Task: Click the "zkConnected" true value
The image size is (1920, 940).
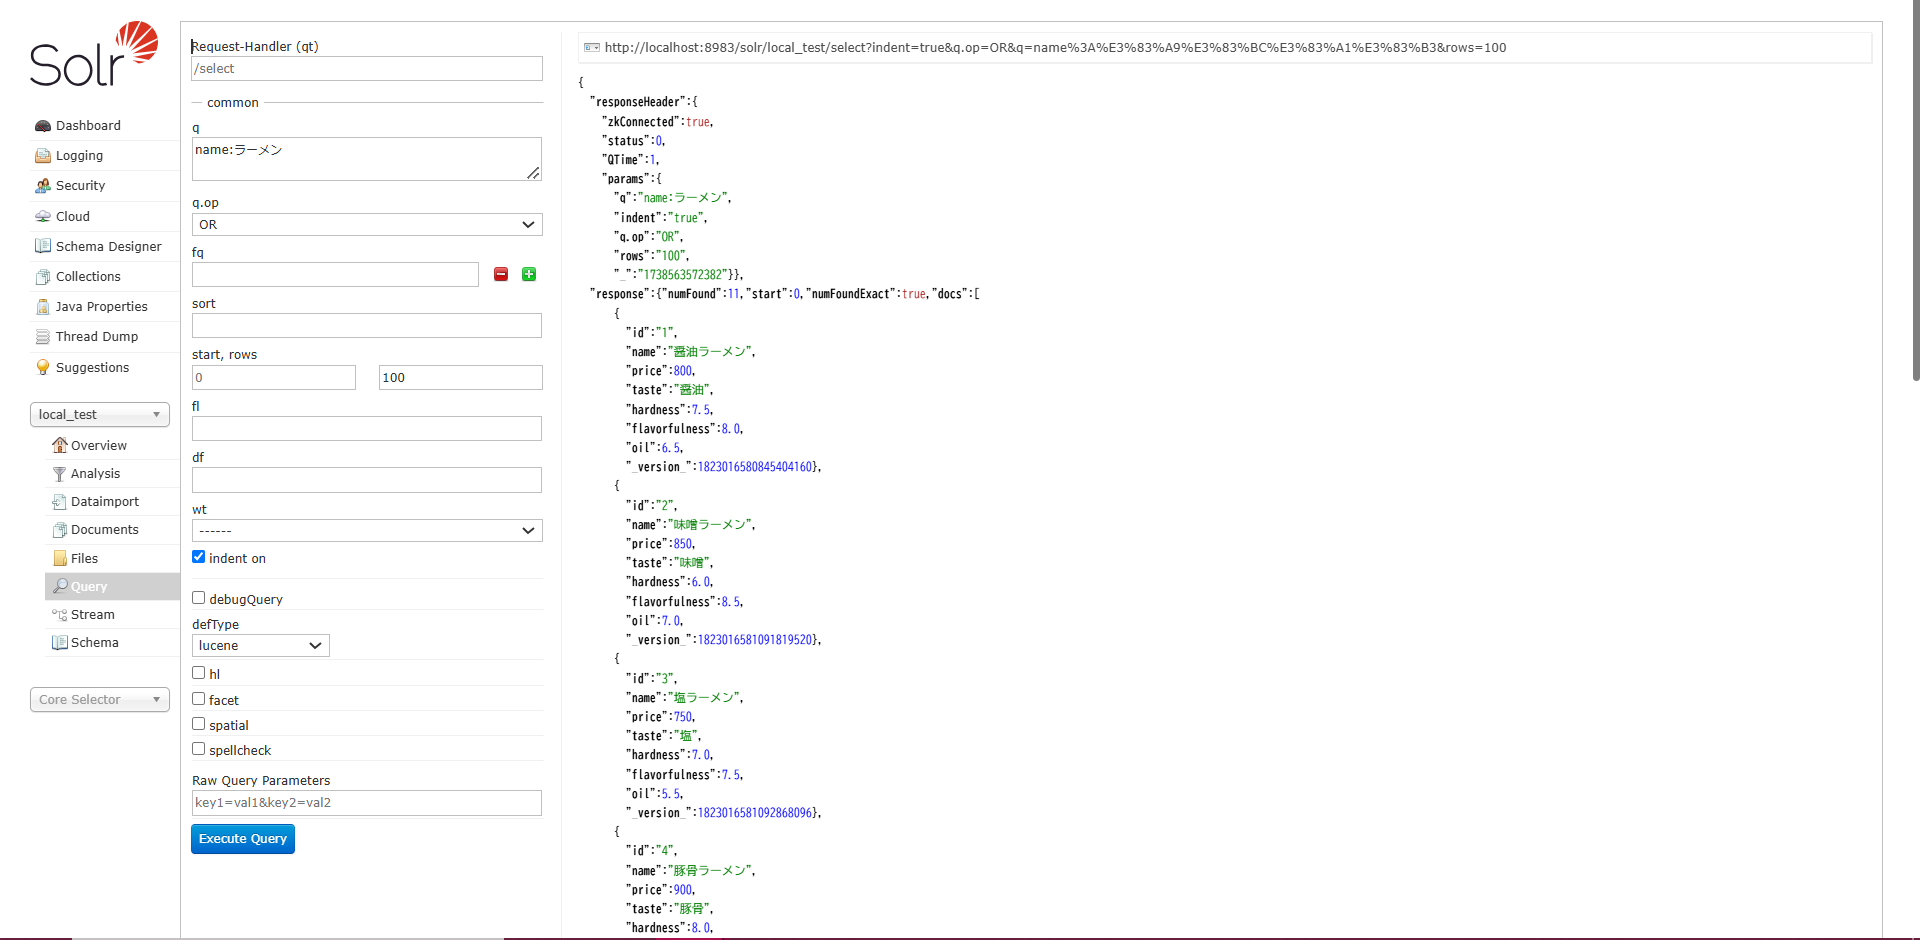Action: coord(697,122)
